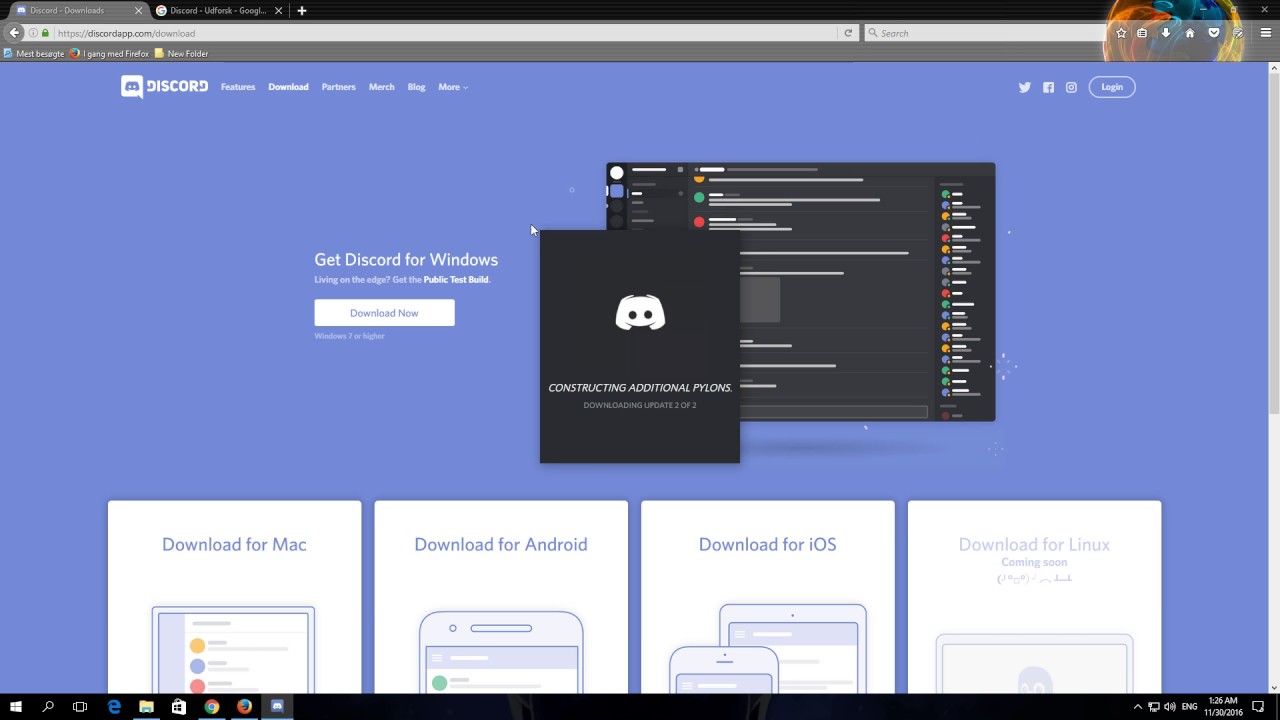The width and height of the screenshot is (1280, 720).
Task: Open the Merch navigation link
Action: coord(381,87)
